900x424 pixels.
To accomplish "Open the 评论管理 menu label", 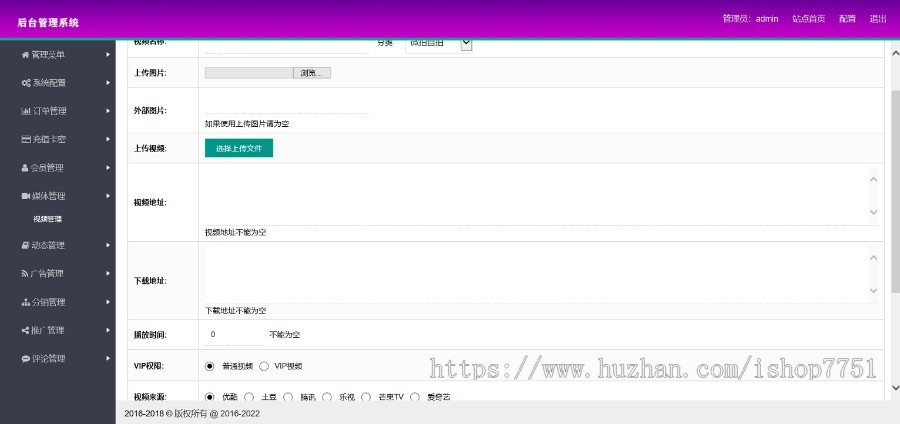I will 49,359.
